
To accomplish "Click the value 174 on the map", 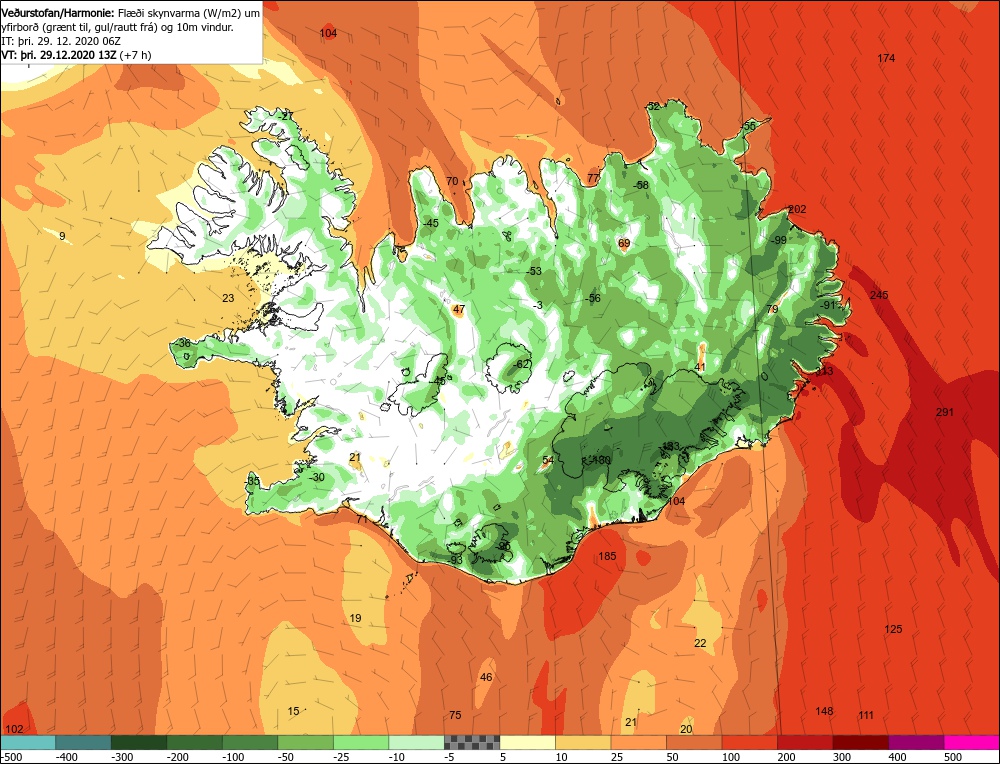I will 886,58.
